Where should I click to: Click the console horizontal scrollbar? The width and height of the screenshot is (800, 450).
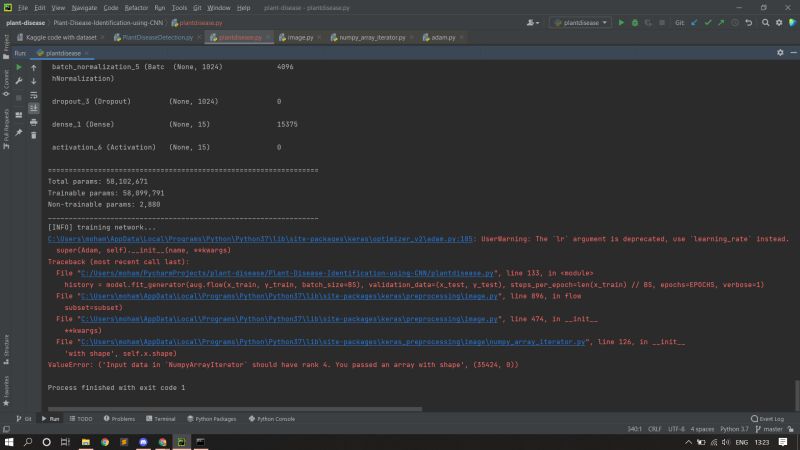coord(235,409)
